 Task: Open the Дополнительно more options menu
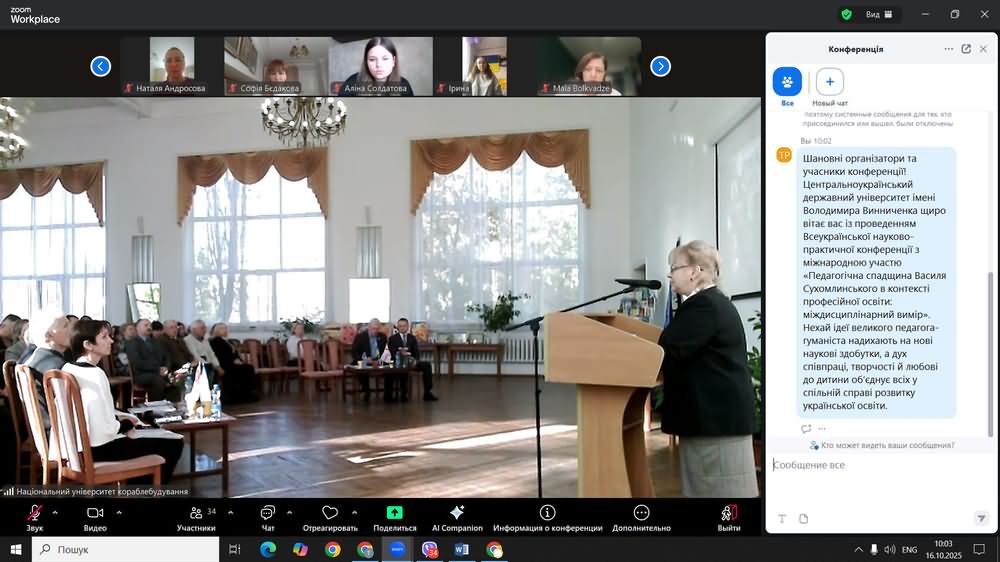tap(641, 515)
